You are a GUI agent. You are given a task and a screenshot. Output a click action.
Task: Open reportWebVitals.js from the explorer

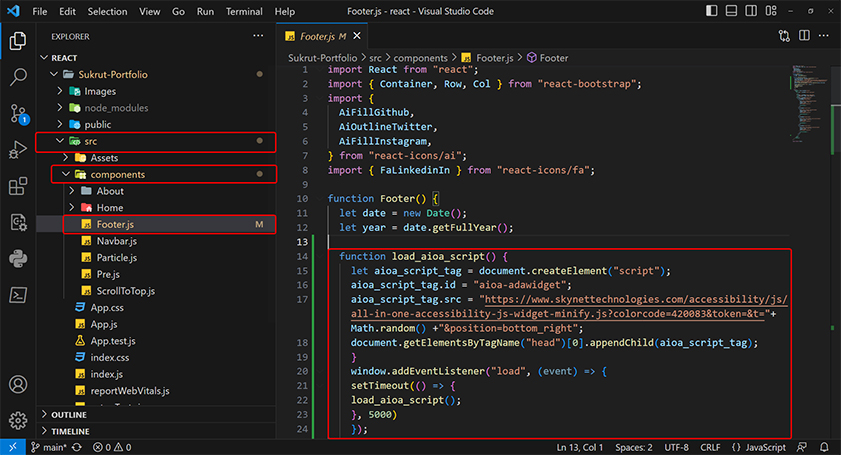156,391
